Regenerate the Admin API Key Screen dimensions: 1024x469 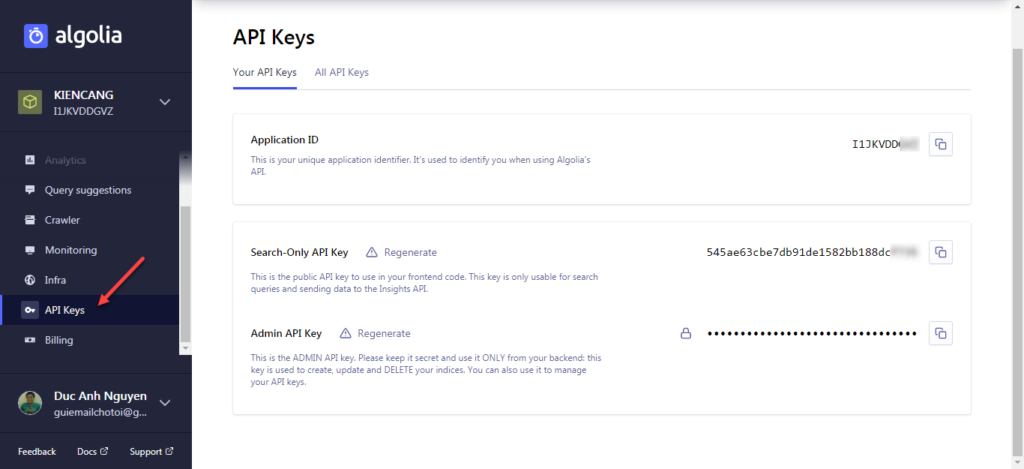tap(384, 333)
